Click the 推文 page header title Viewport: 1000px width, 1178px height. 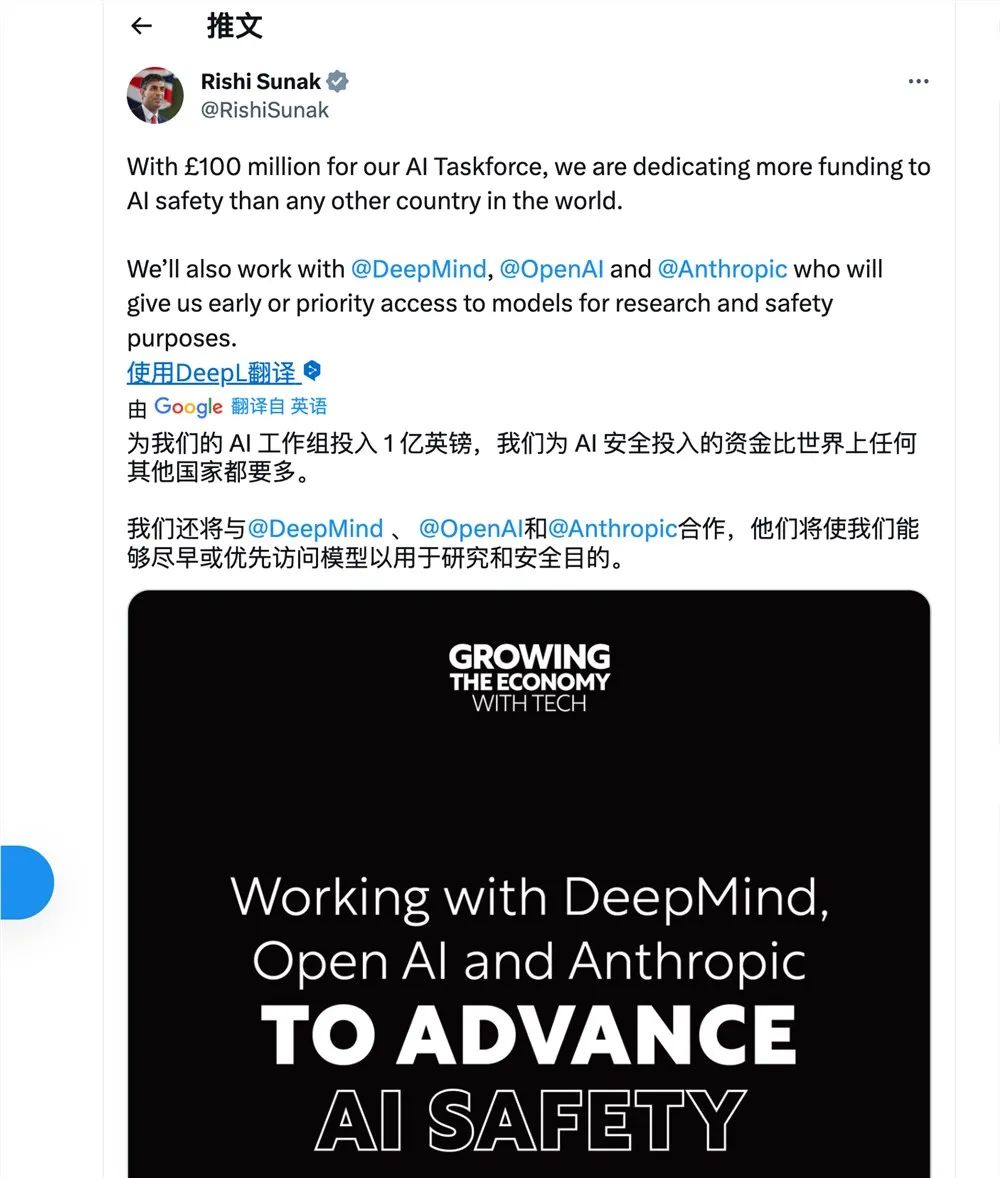(234, 26)
